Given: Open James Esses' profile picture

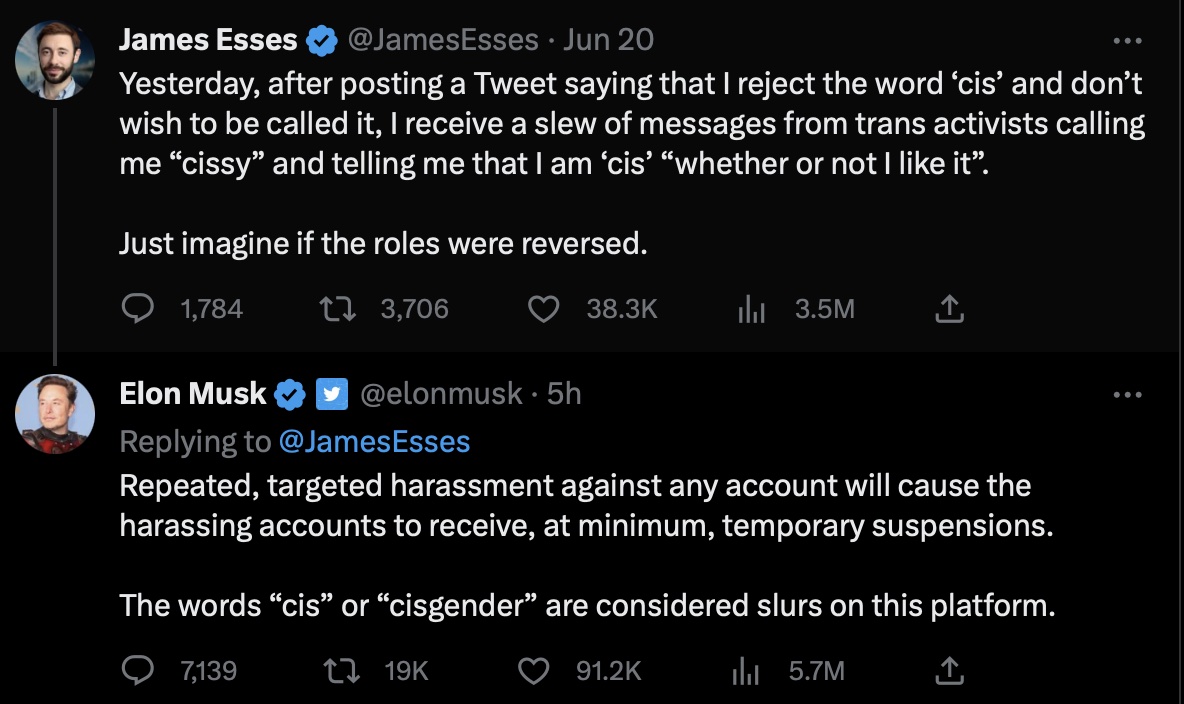Looking at the screenshot, I should pyautogui.click(x=55, y=60).
